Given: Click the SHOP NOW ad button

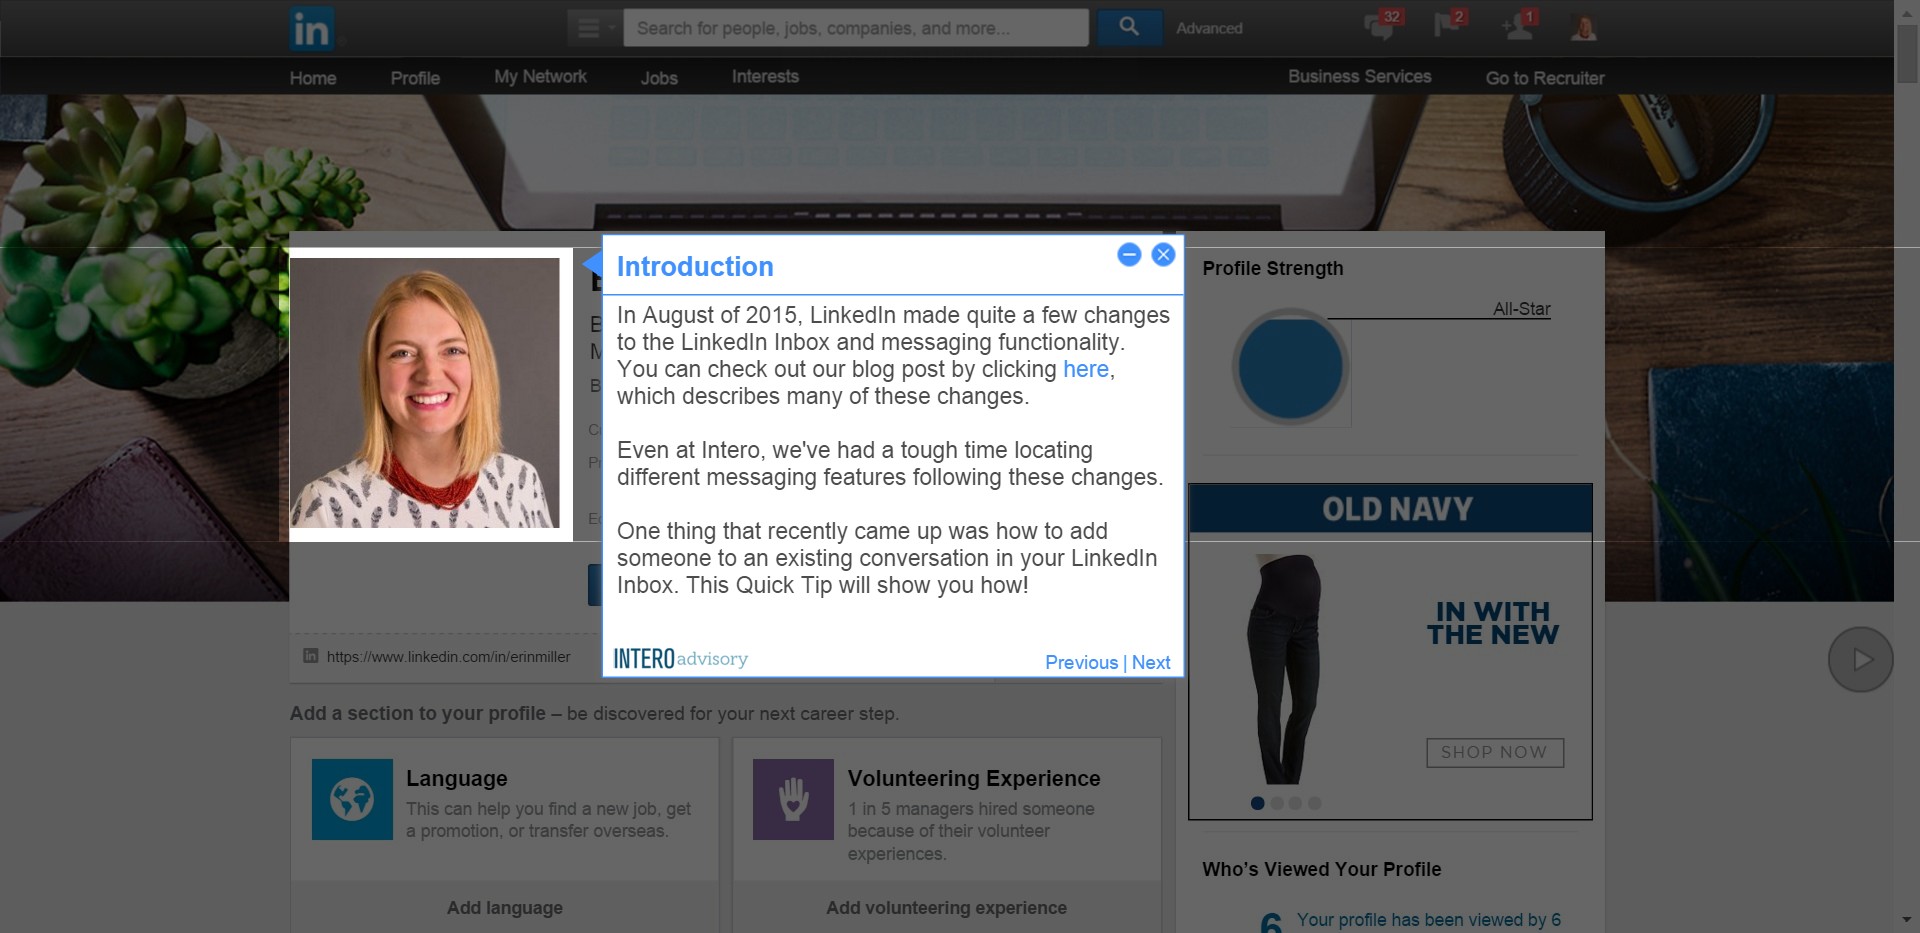Looking at the screenshot, I should coord(1494,752).
